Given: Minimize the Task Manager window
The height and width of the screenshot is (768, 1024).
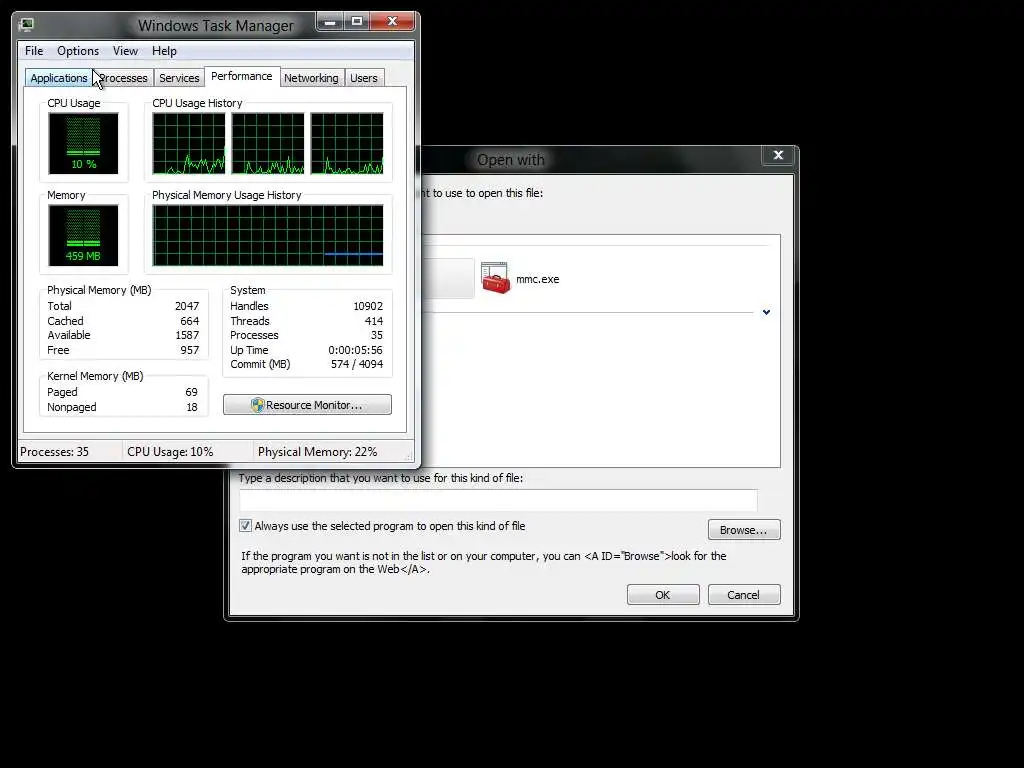Looking at the screenshot, I should click(x=330, y=22).
